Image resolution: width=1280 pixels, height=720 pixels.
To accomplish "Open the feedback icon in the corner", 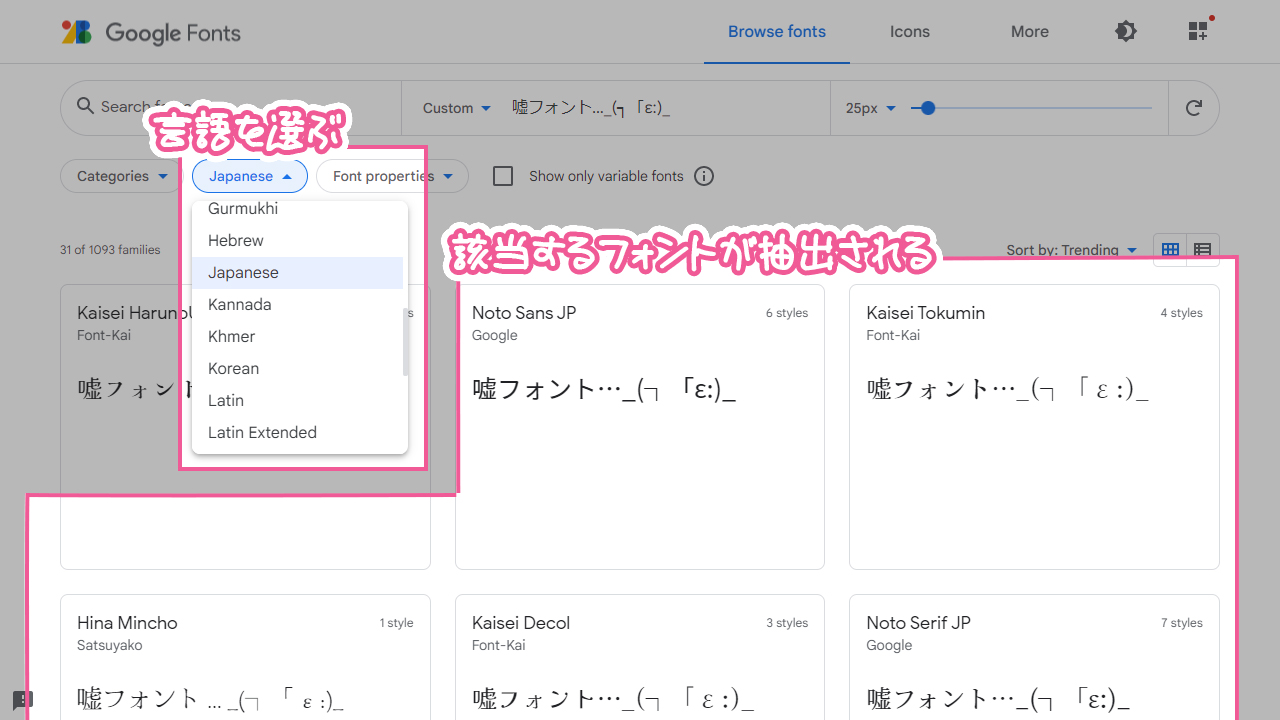I will (x=23, y=700).
